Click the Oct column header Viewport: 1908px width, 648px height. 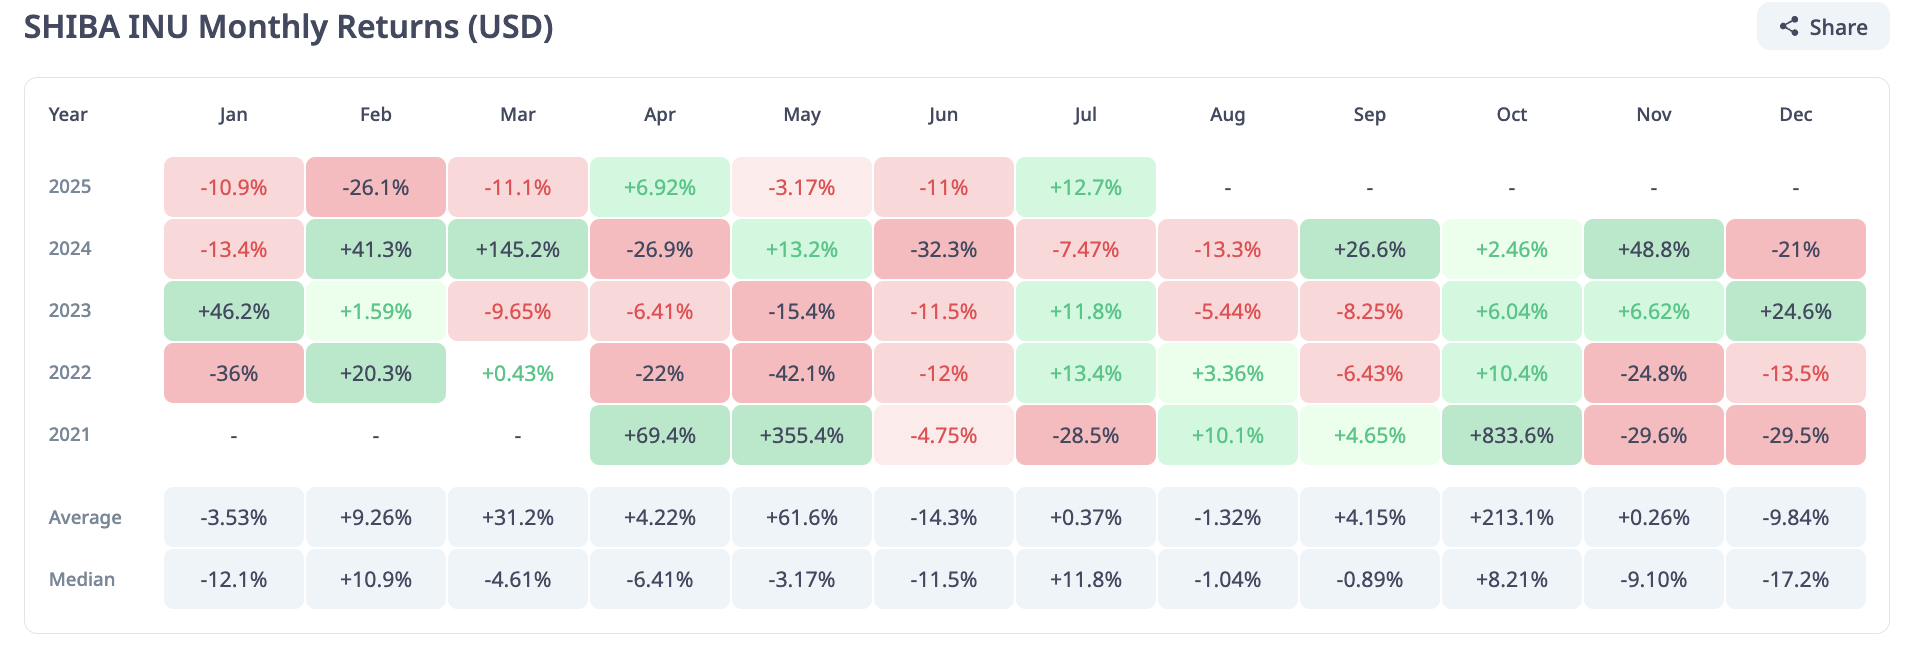(x=1511, y=114)
